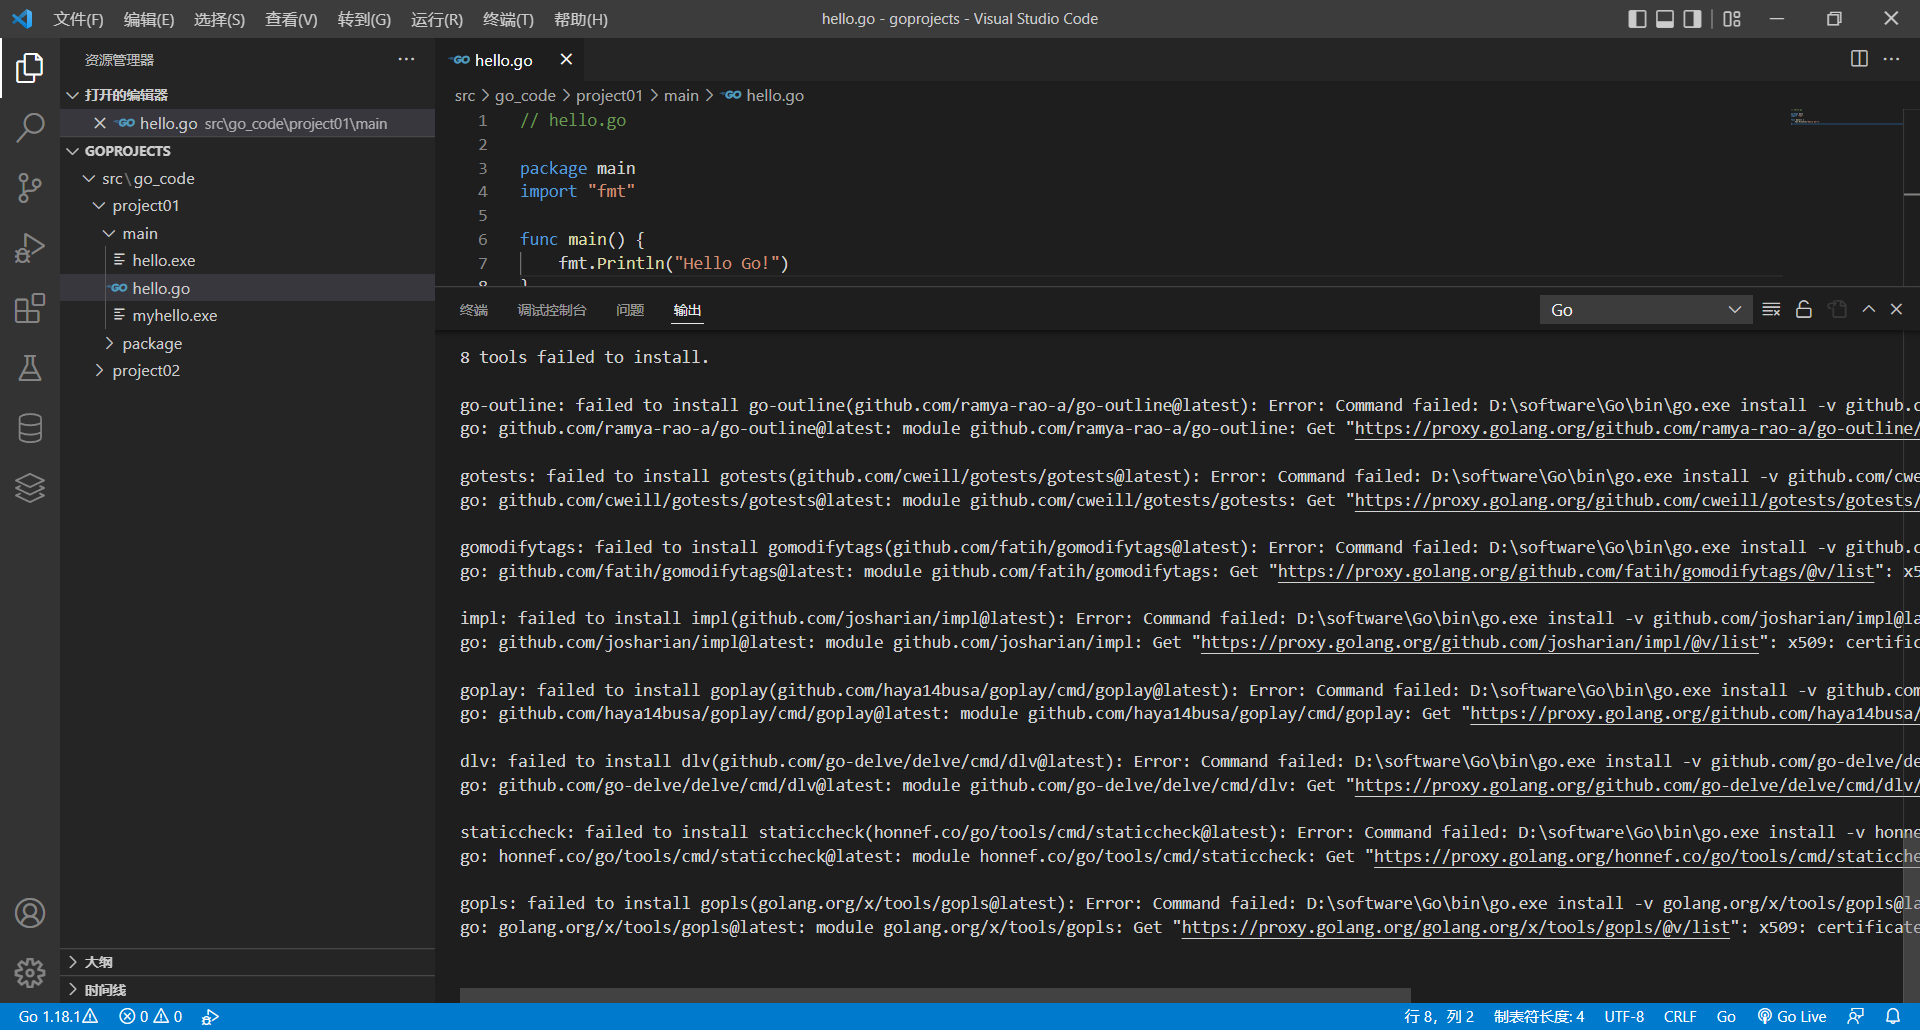Screen dimensions: 1920x1030
Task: Toggle primary side bar visibility
Action: (1637, 19)
